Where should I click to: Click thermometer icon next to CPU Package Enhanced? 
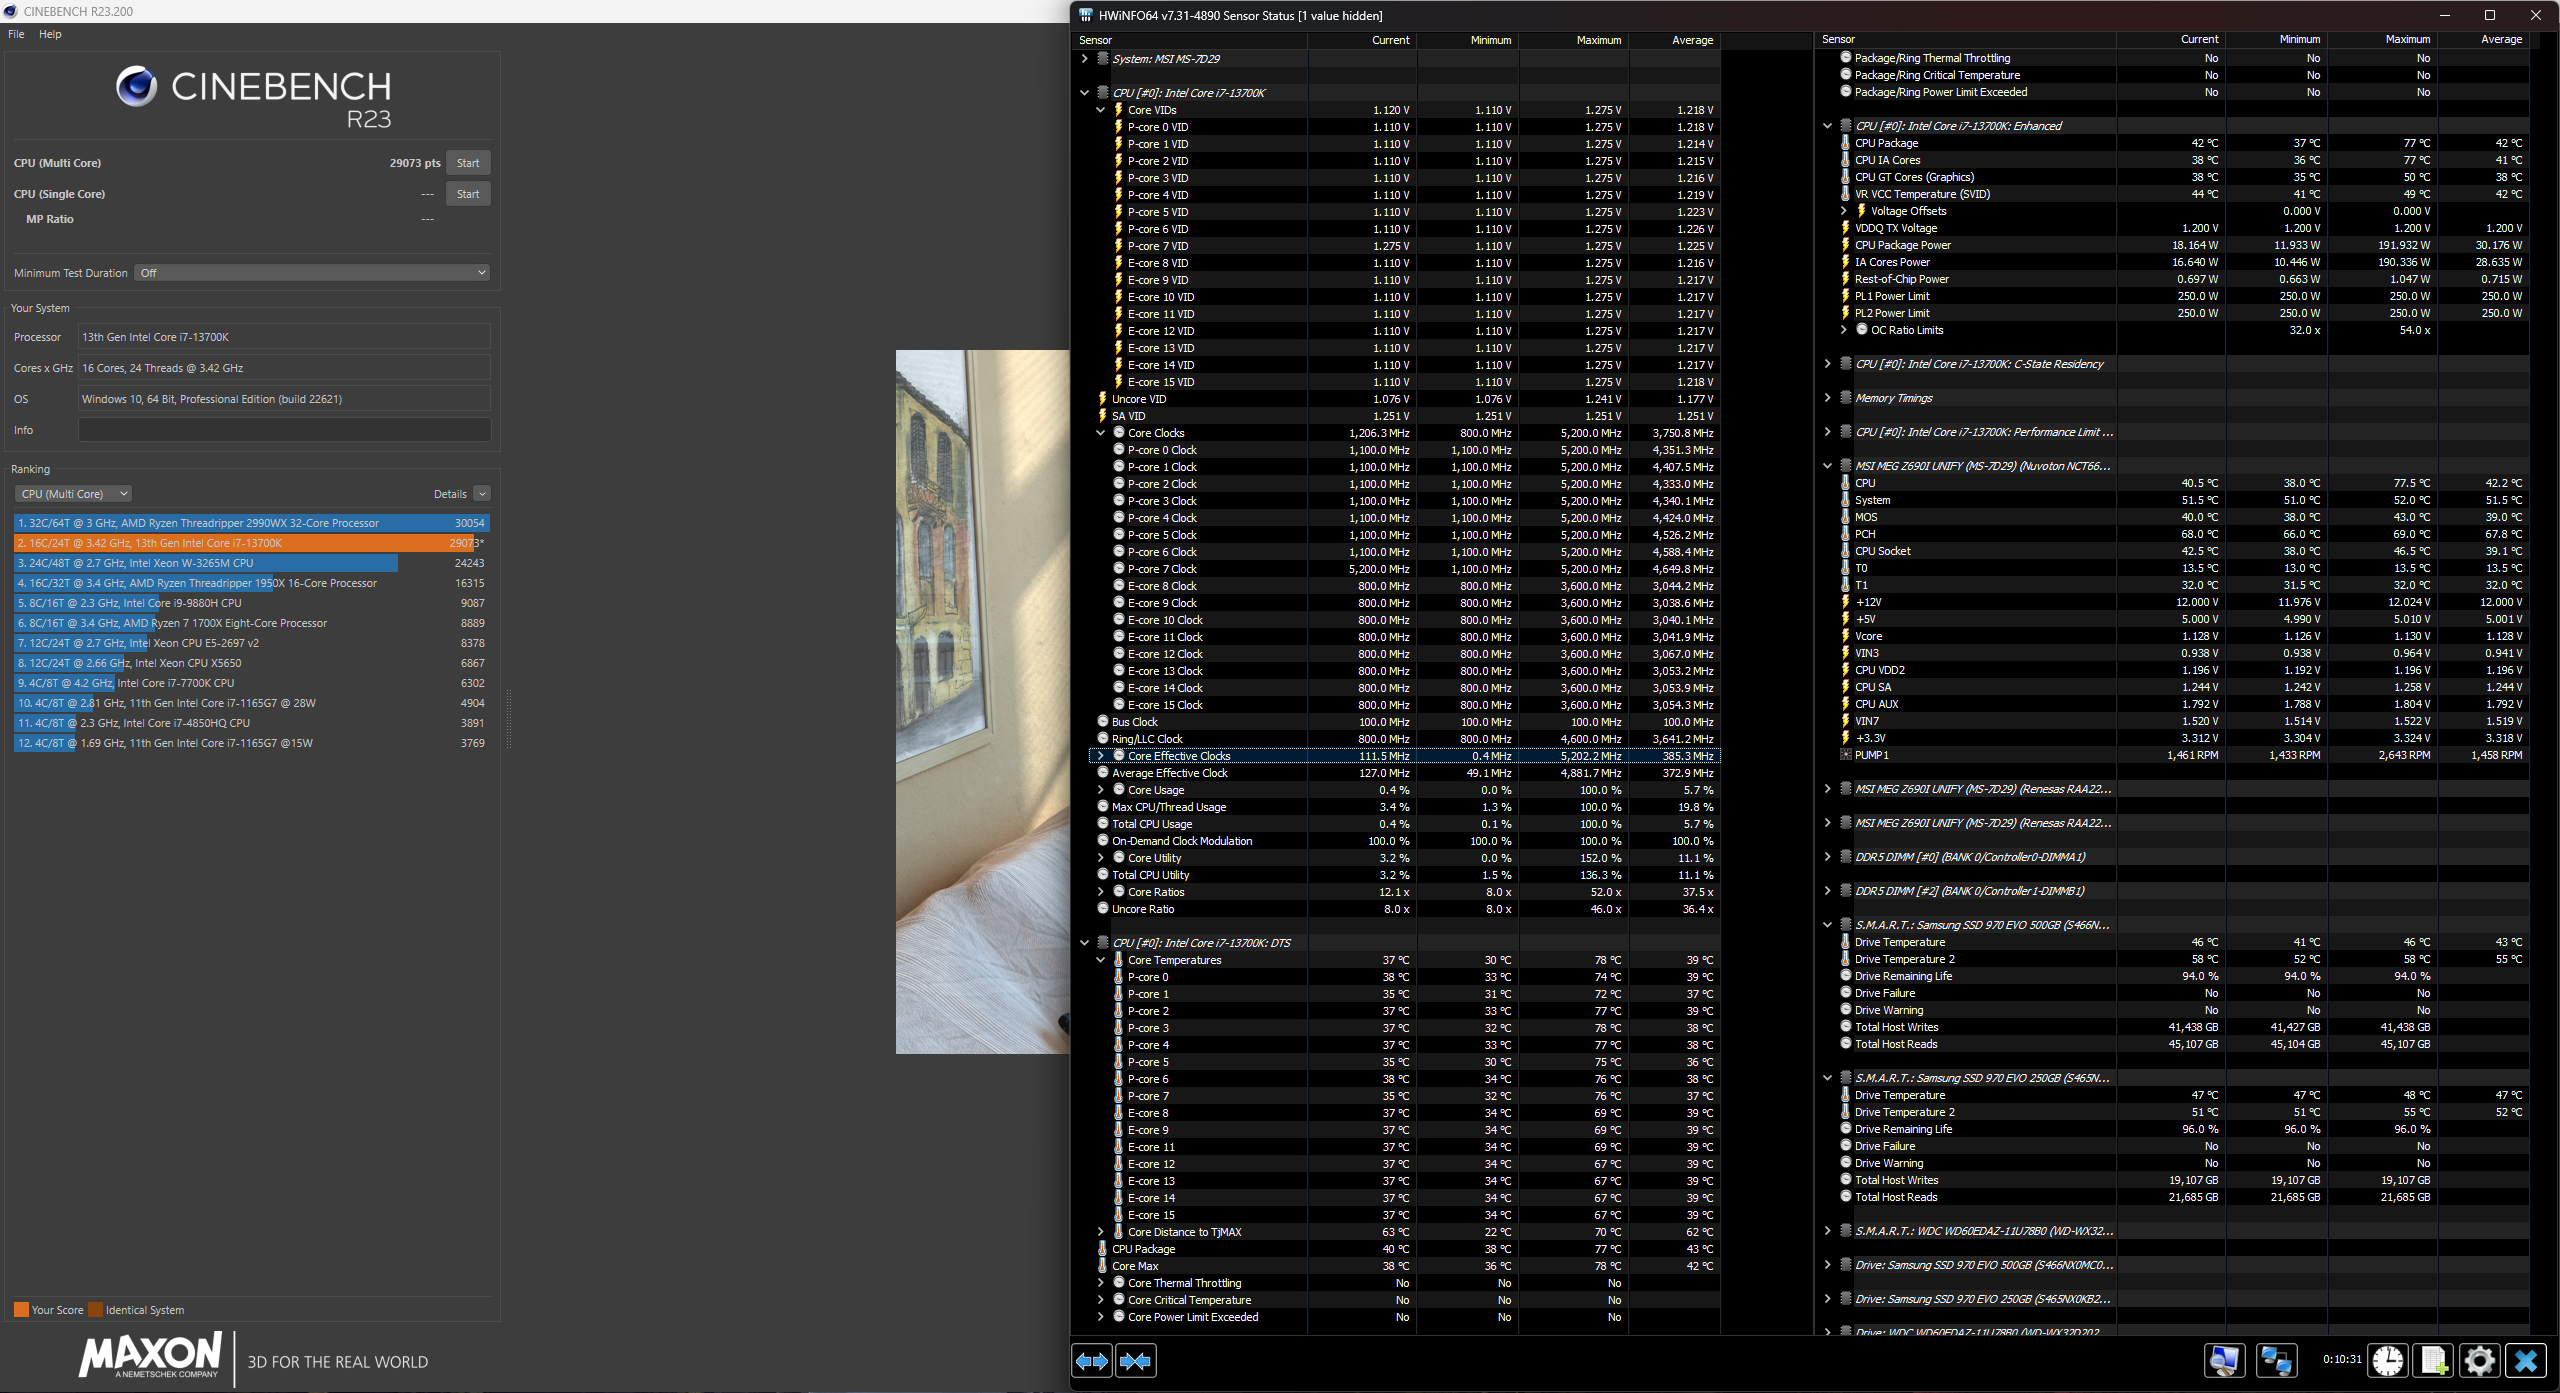coord(1845,143)
